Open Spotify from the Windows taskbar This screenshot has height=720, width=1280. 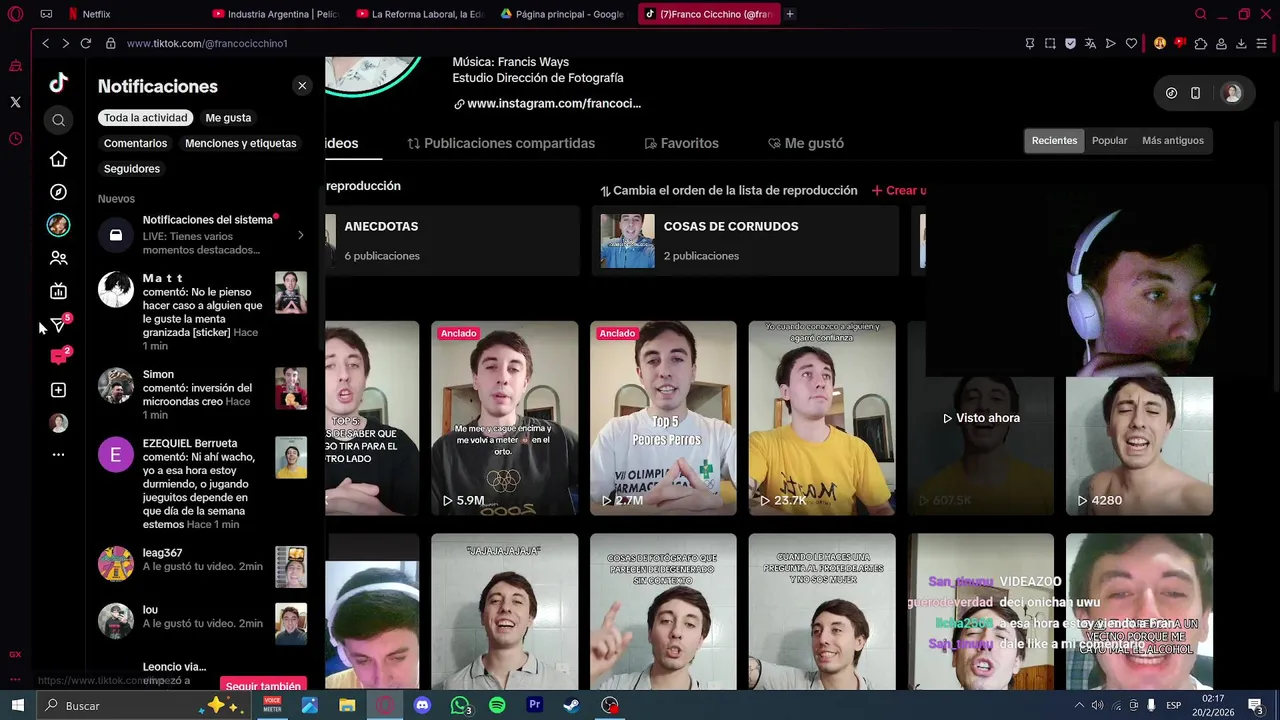(497, 705)
